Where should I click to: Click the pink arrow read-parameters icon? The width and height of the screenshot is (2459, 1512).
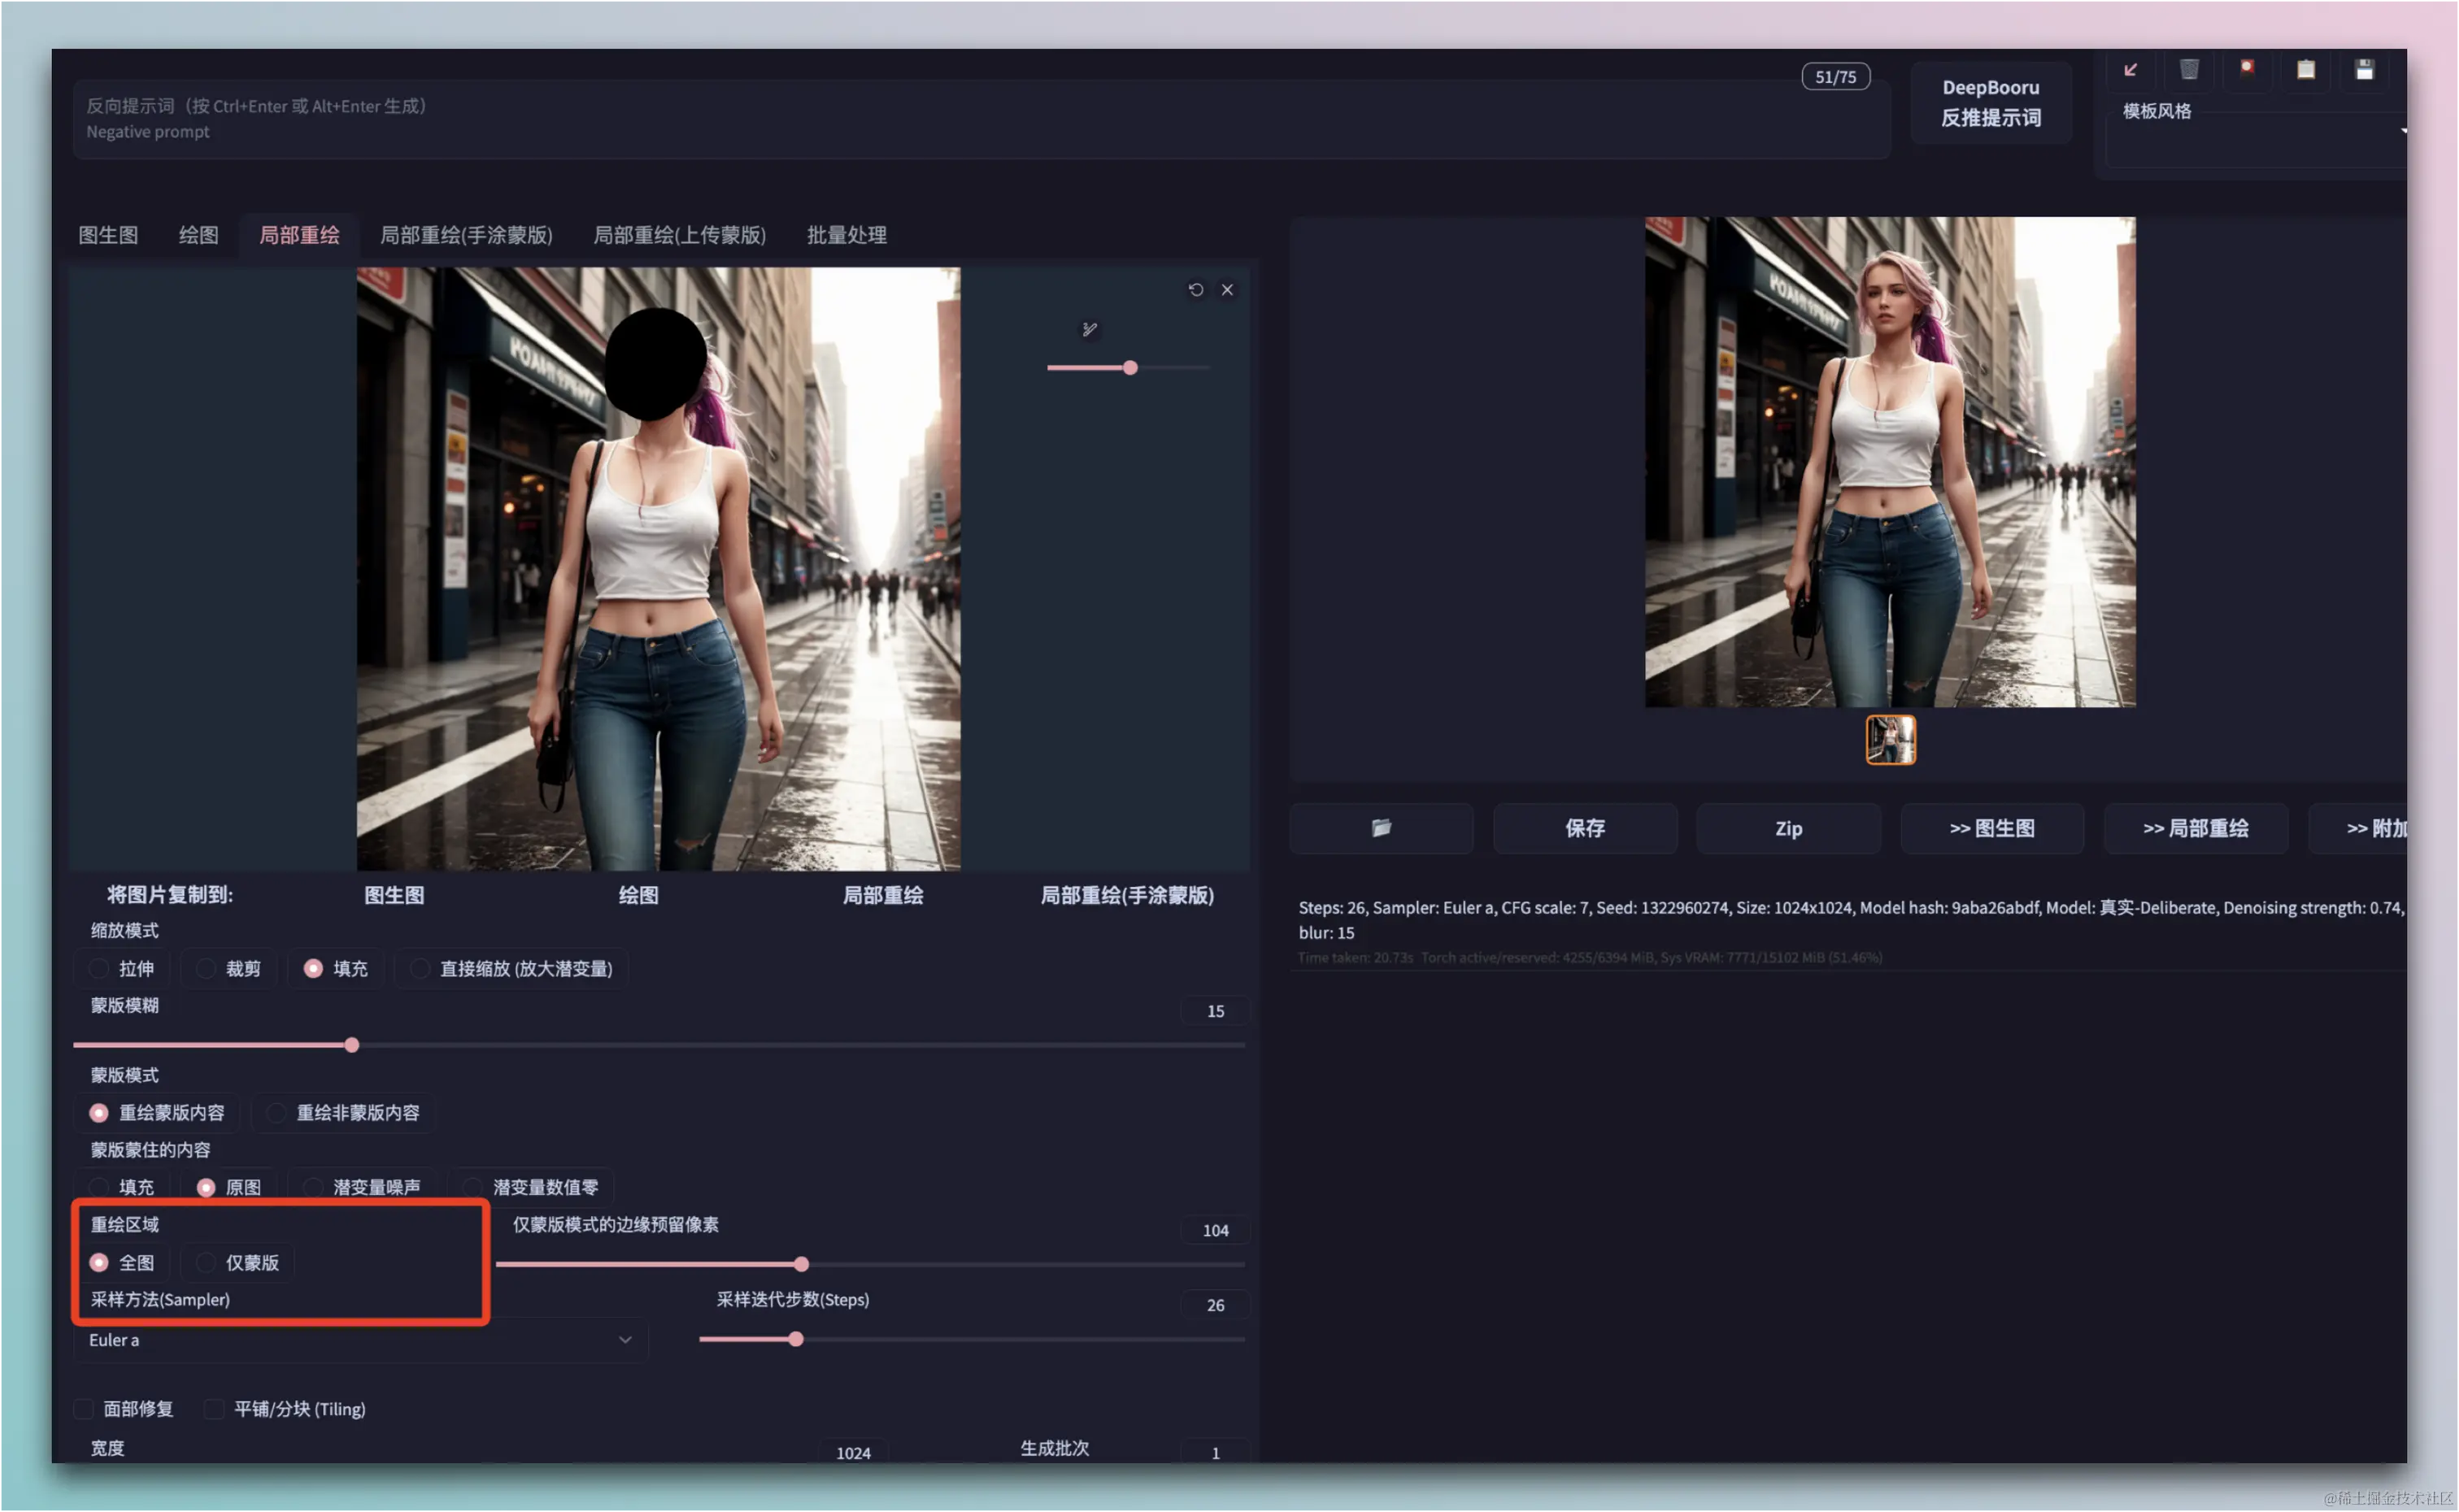coord(2130,69)
